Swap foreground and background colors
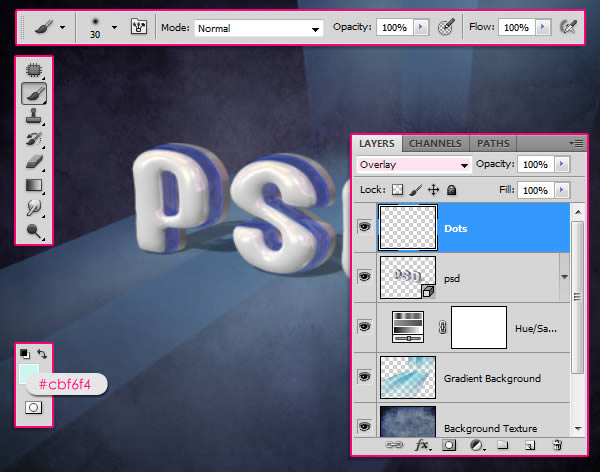The width and height of the screenshot is (600, 472). (42, 354)
